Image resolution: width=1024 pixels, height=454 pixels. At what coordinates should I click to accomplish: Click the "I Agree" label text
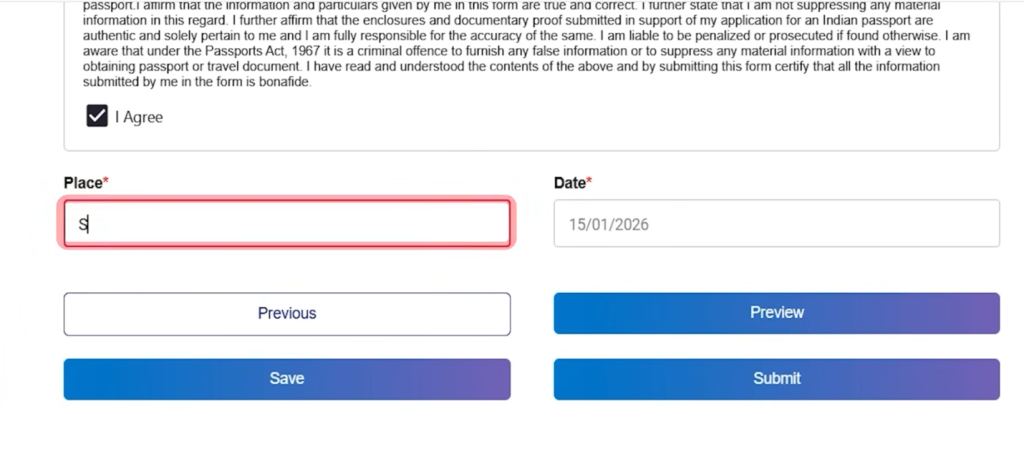138,117
